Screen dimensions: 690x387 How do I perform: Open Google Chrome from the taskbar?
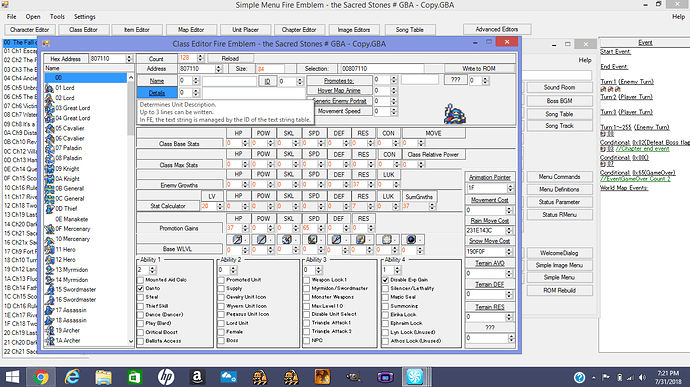(40, 377)
